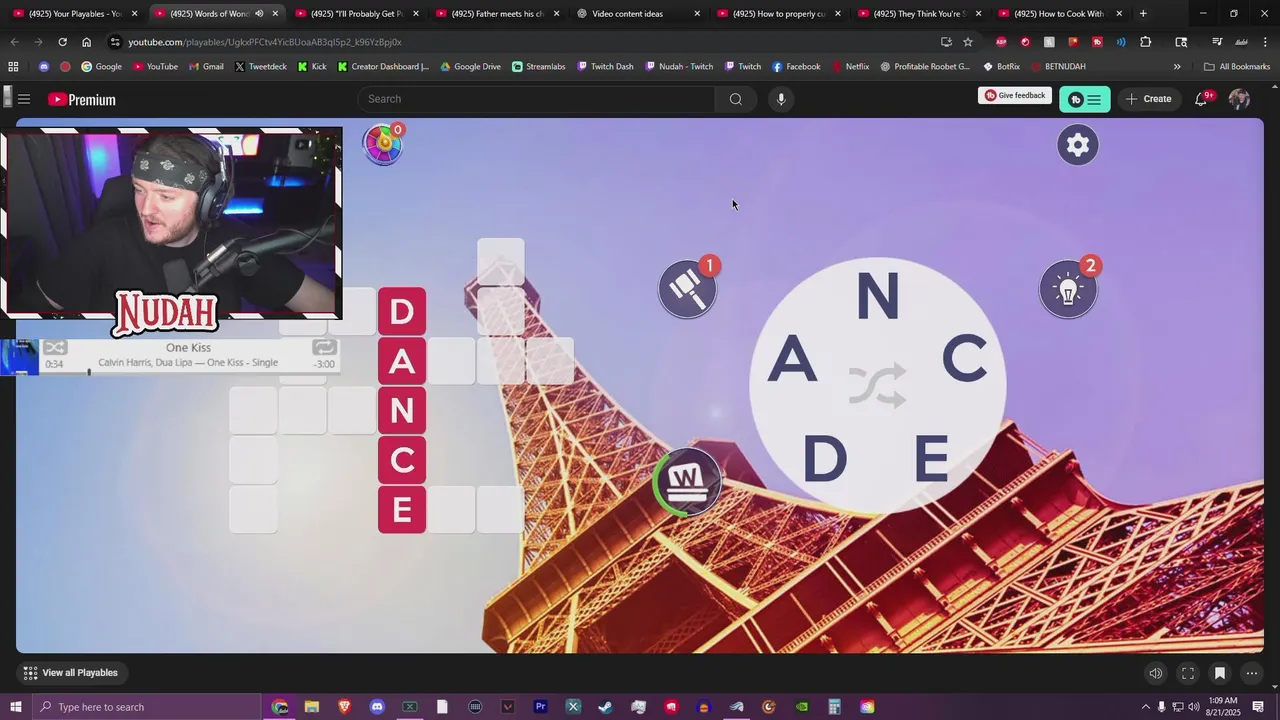Viewport: 1280px width, 720px height.
Task: Select letter E in the letter wheel
Action: pyautogui.click(x=931, y=459)
